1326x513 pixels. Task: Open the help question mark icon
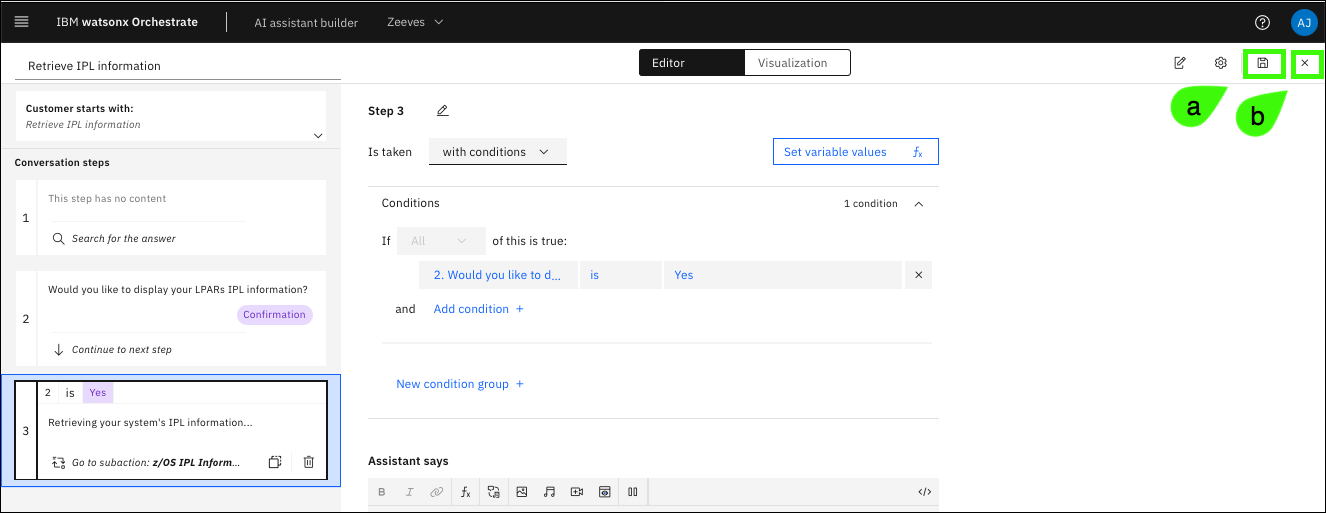1262,22
